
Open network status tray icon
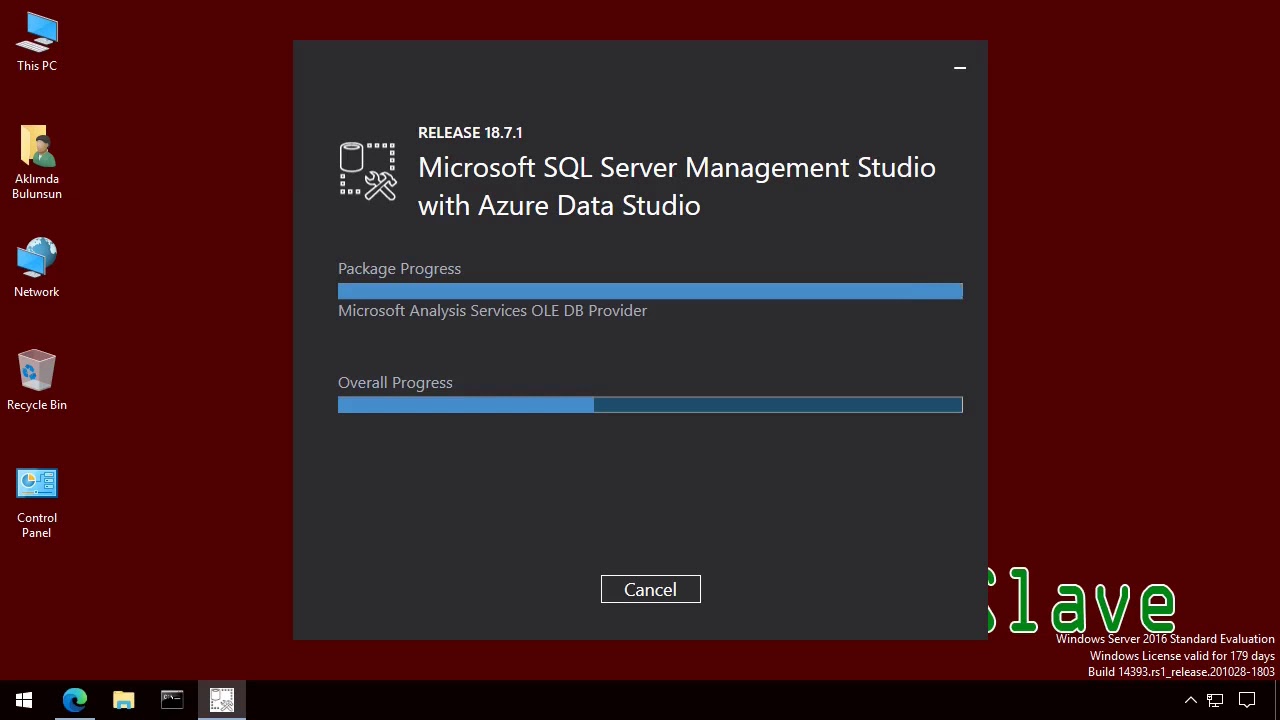(1215, 700)
